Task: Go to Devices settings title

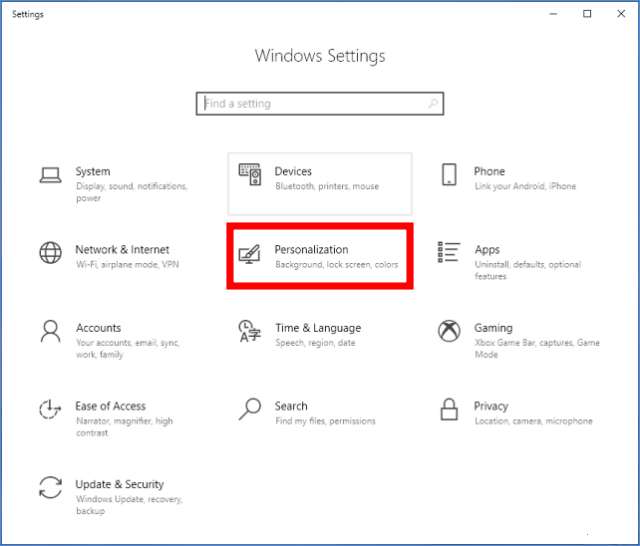Action: 293,171
